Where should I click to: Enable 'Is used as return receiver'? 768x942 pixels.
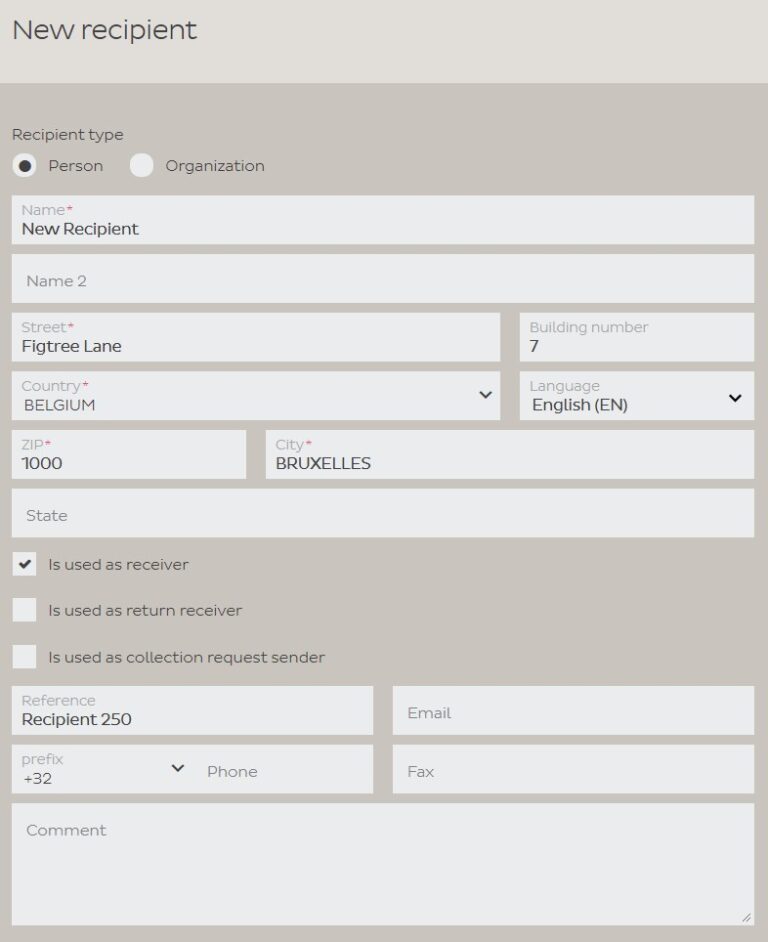click(23, 611)
